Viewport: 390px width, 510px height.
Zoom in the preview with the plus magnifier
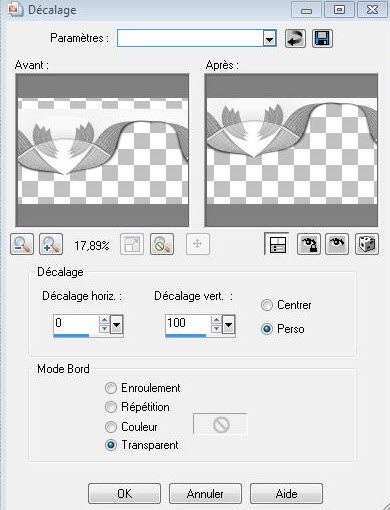coord(51,244)
